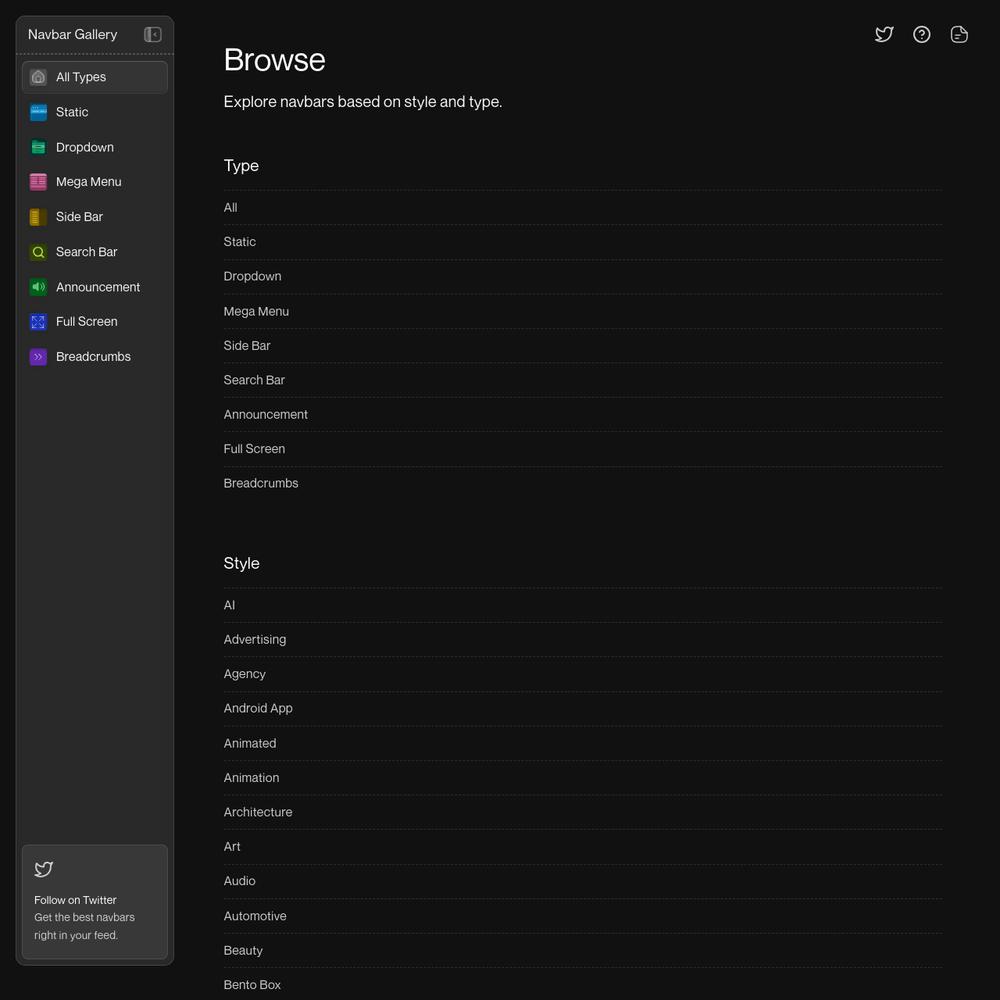Select Dropdown label in the sidebar
The image size is (1000, 1000).
coord(85,147)
